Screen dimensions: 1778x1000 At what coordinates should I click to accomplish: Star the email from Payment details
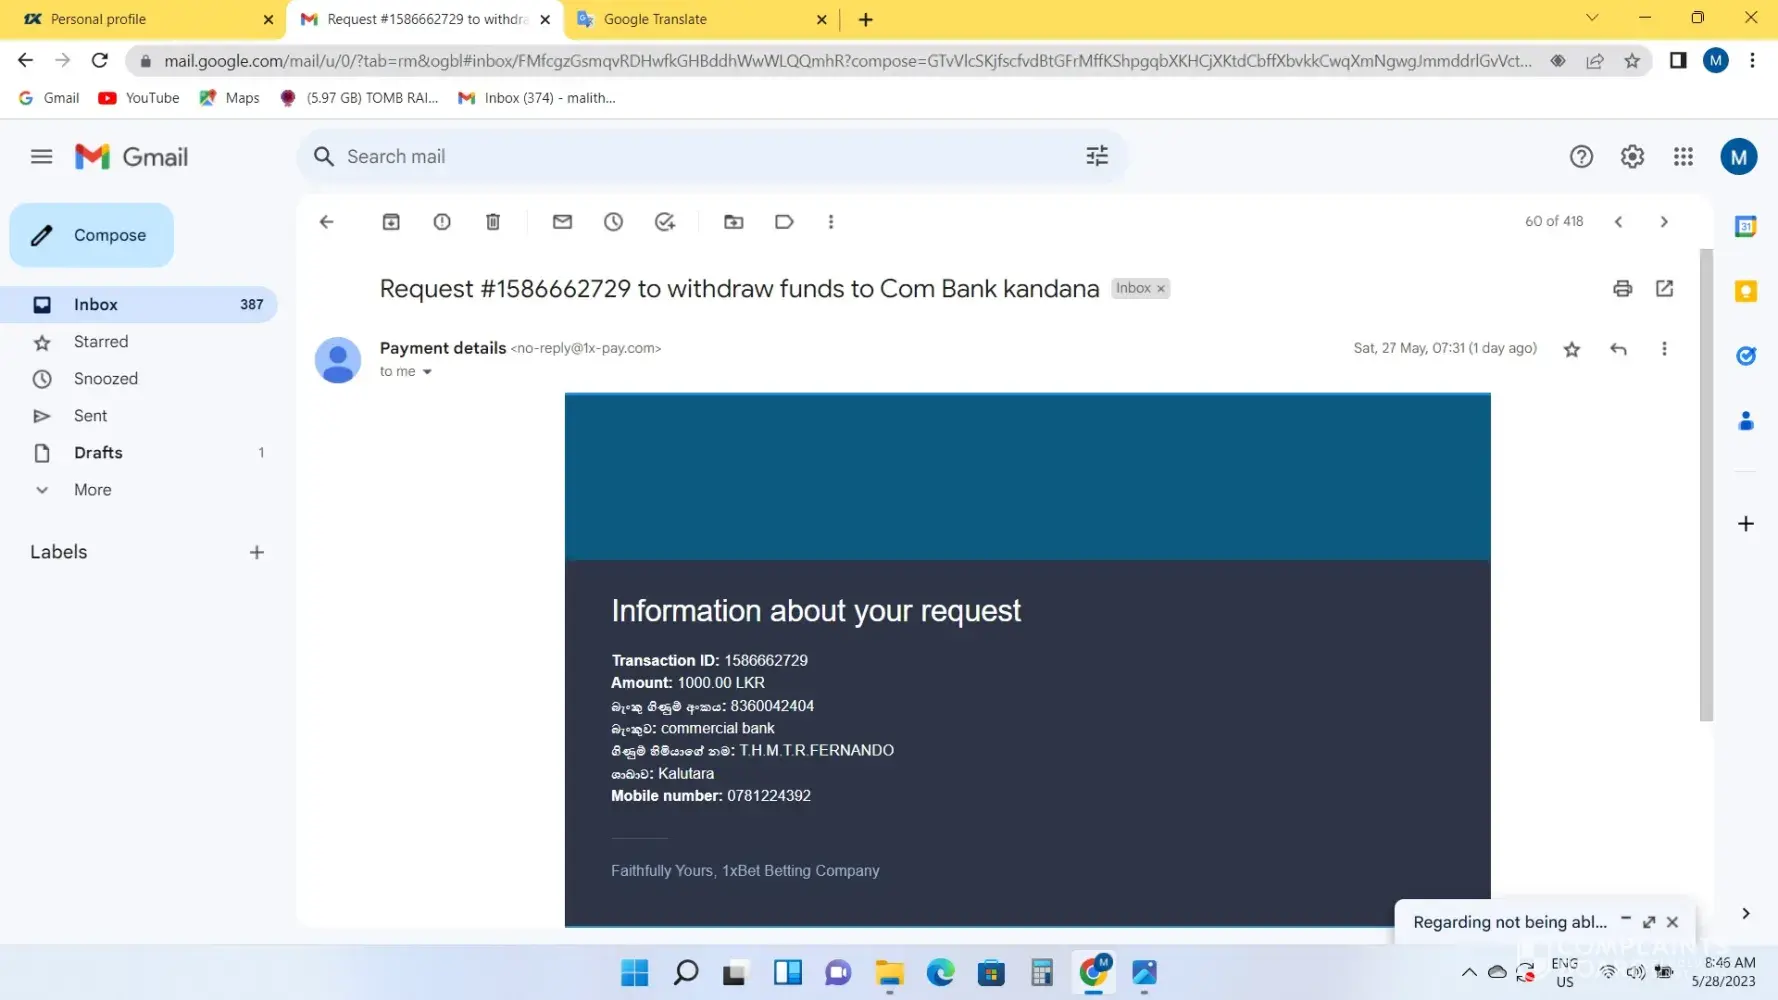(x=1571, y=349)
